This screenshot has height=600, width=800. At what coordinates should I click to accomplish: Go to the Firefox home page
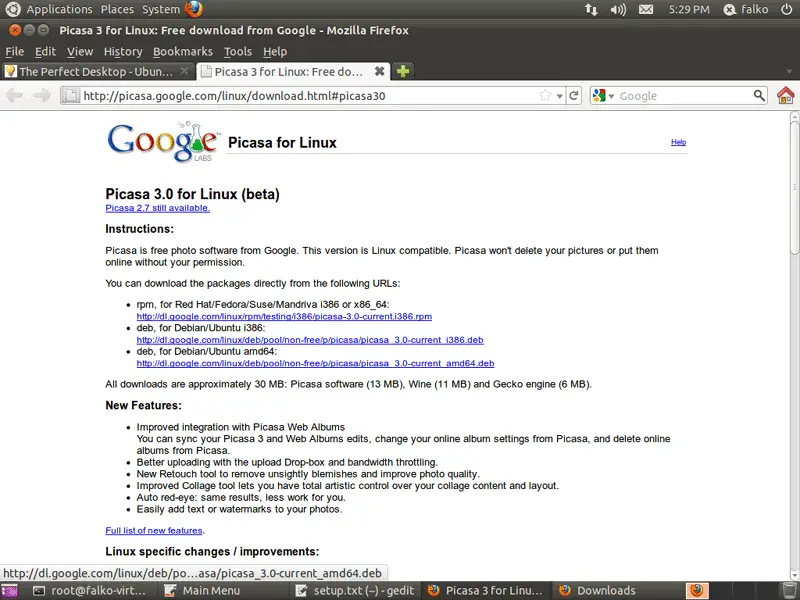[x=785, y=95]
